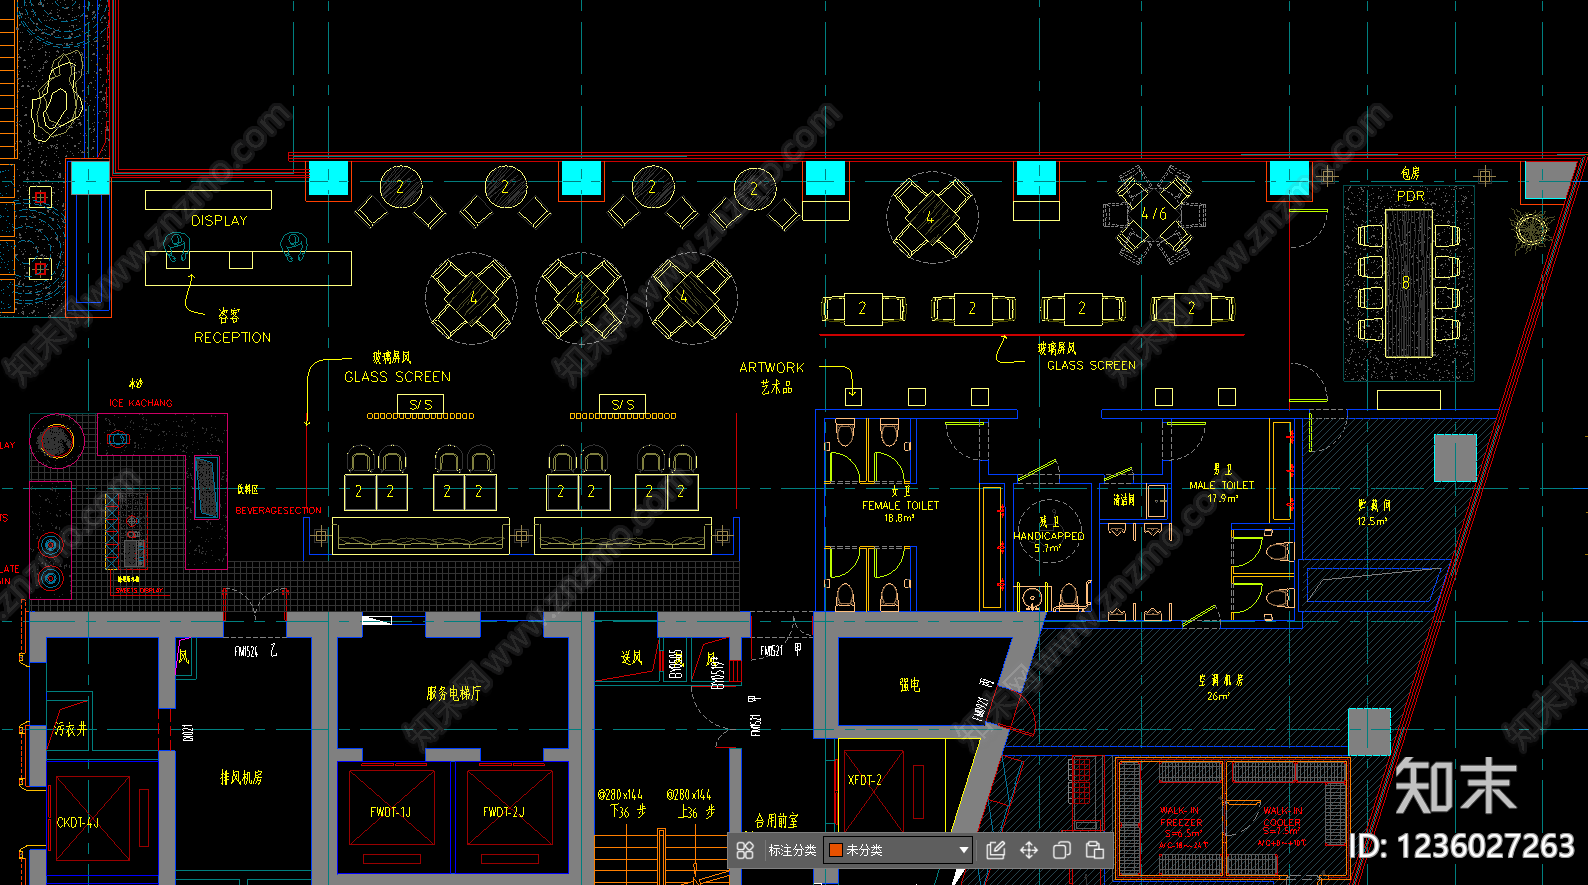The height and width of the screenshot is (885, 1588).
Task: Select the ARTWORK label text
Action: [x=771, y=368]
